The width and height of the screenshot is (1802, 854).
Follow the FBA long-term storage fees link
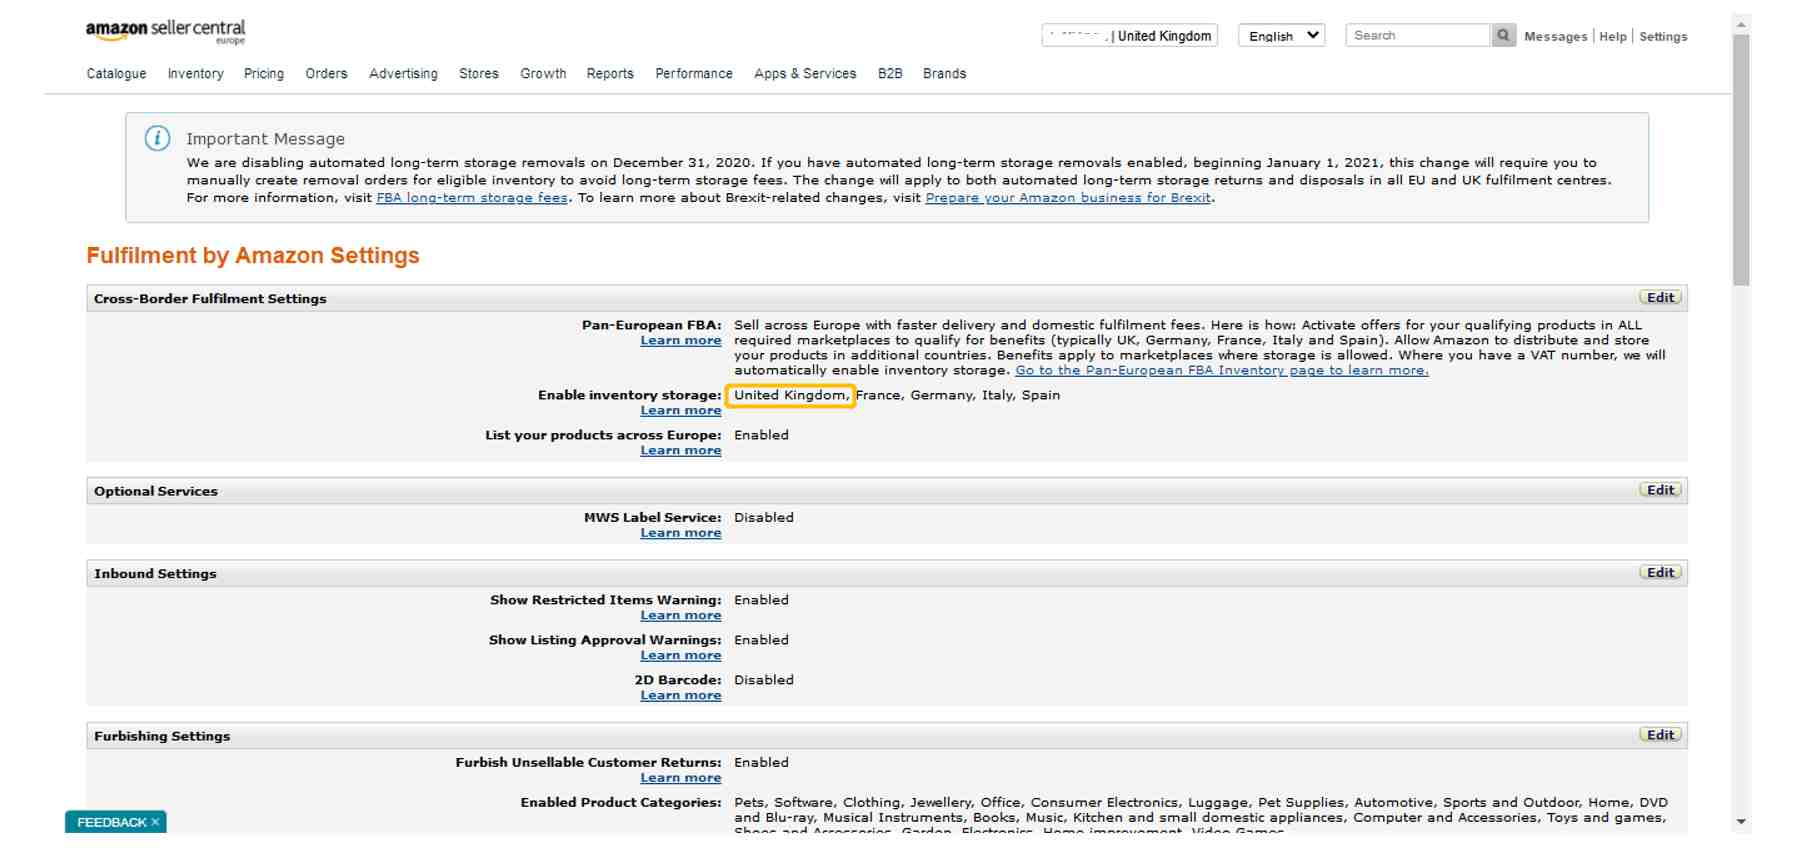(x=472, y=198)
